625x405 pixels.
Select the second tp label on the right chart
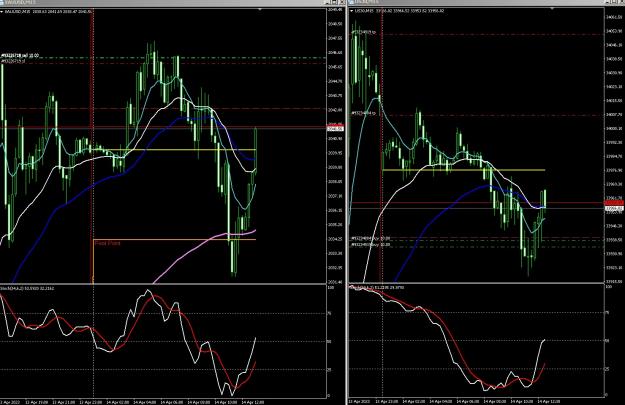coord(363,113)
